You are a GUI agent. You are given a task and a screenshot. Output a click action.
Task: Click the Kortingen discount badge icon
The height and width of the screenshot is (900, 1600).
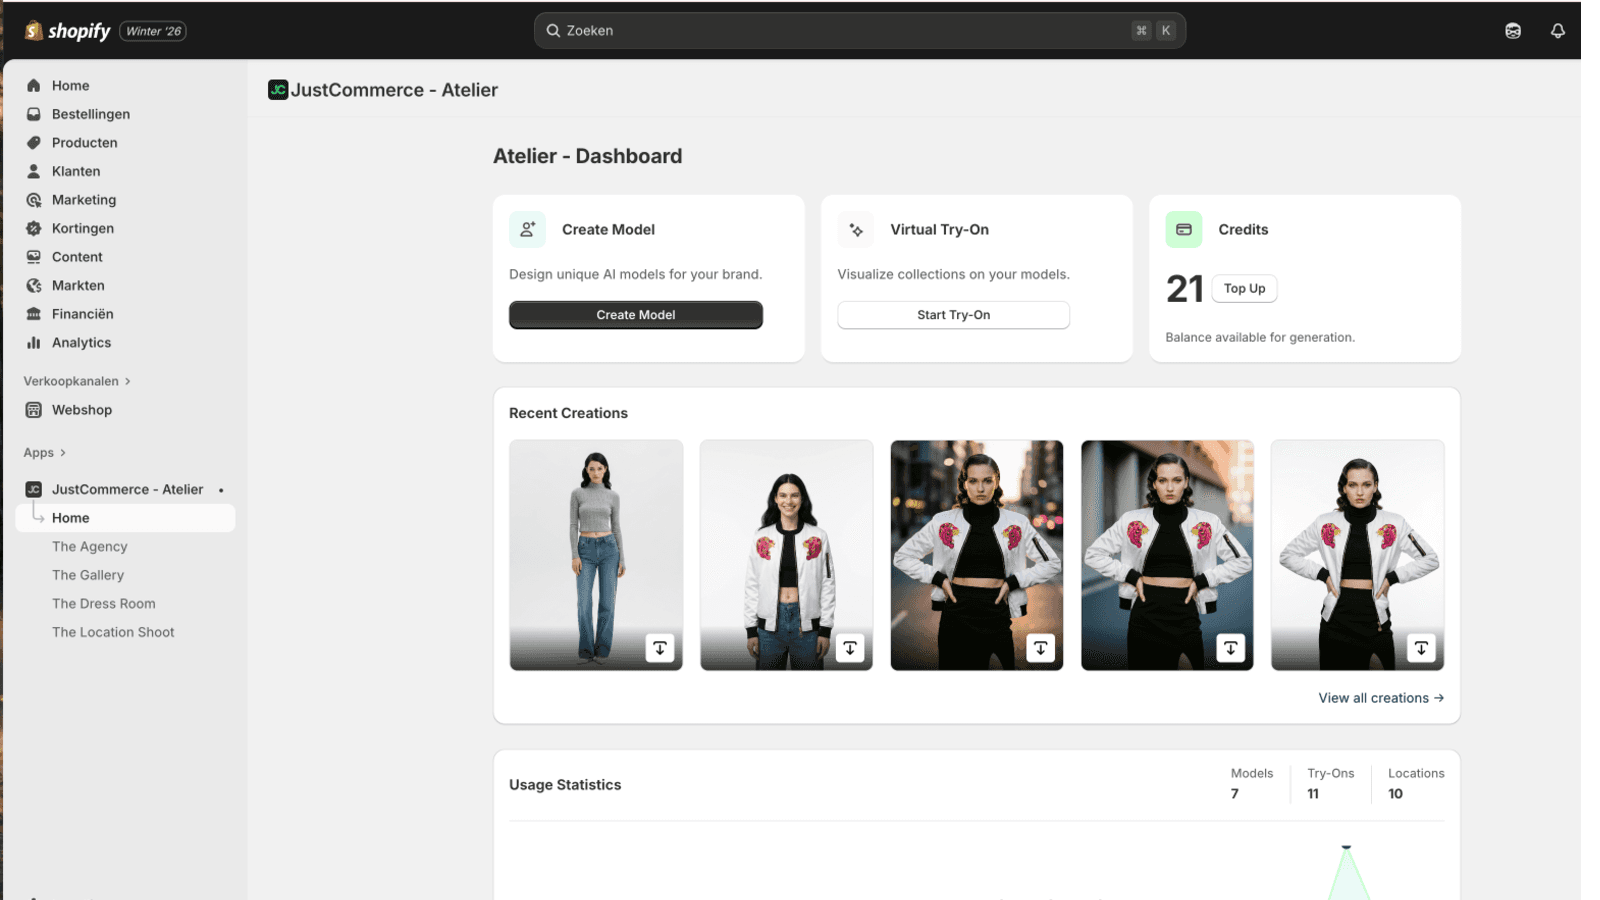click(x=34, y=229)
